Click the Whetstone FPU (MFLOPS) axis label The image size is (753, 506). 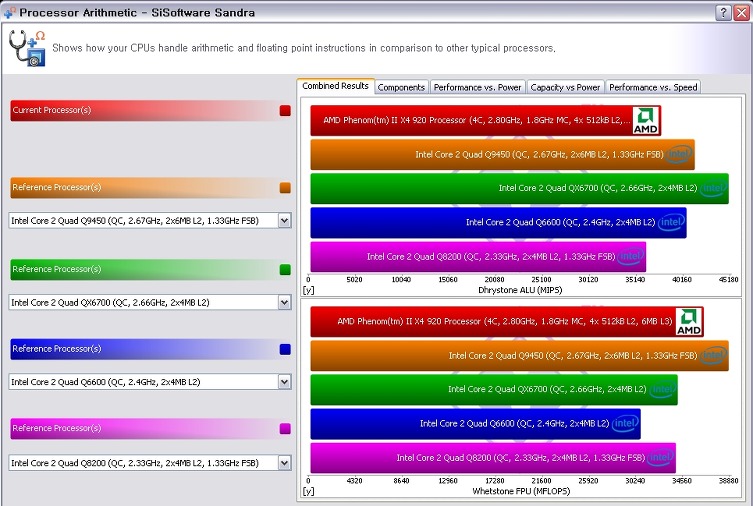(521, 491)
